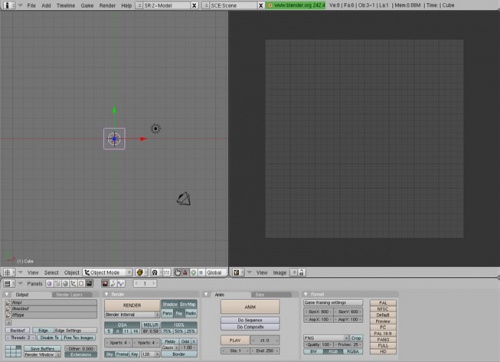Open the Render menu in top header
The height and width of the screenshot is (362, 500).
pos(107,5)
